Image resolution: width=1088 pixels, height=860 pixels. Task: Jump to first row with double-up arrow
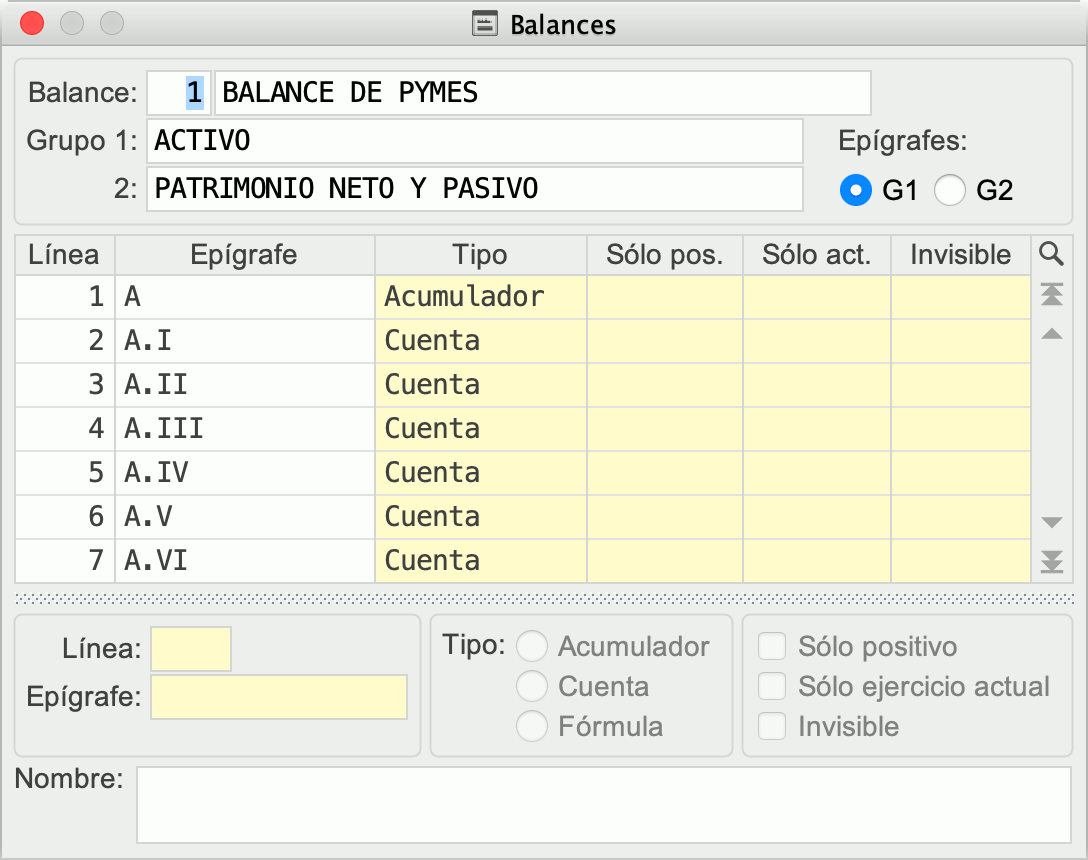click(1051, 294)
